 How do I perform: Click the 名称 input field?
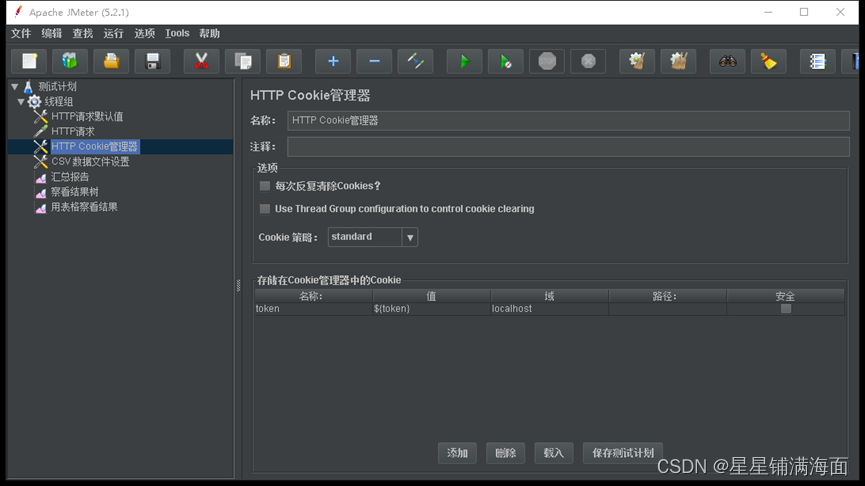coord(568,121)
